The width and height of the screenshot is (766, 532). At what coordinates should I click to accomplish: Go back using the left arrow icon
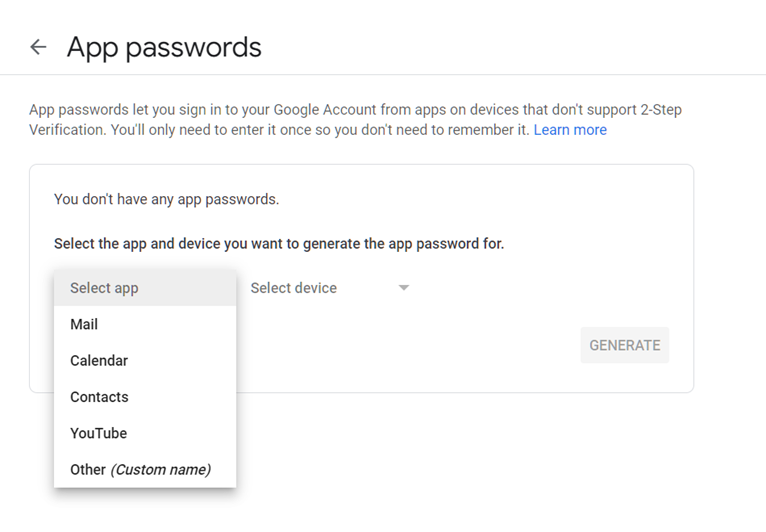point(38,47)
